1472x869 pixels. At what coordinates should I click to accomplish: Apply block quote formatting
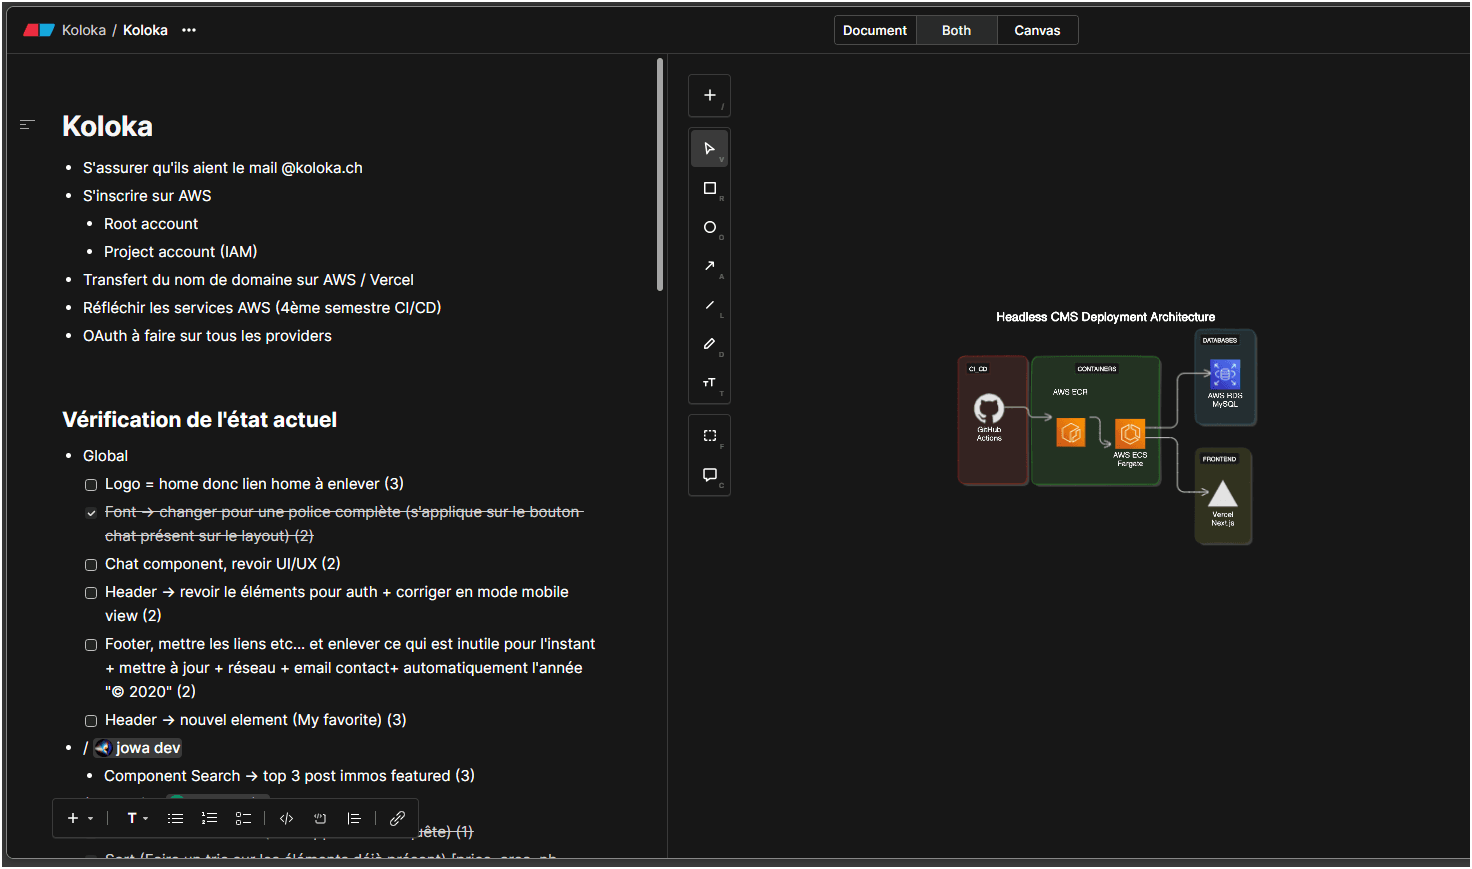pos(354,818)
